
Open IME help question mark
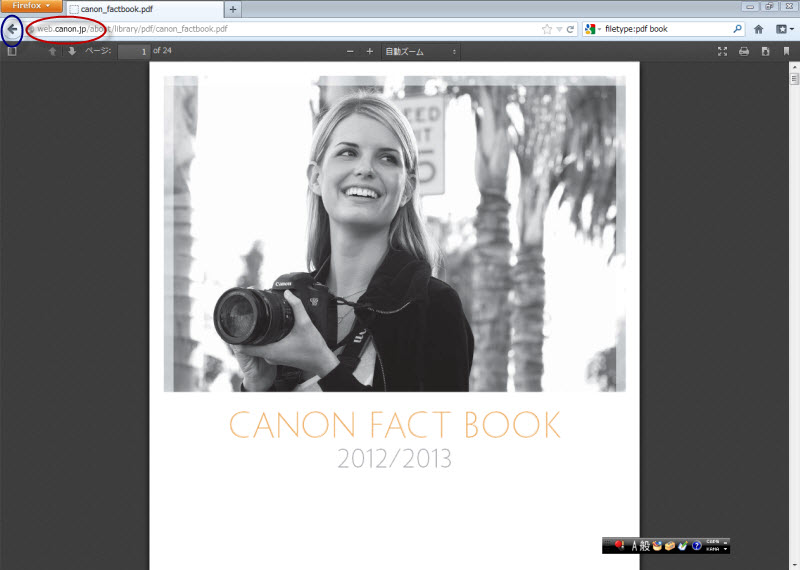696,546
